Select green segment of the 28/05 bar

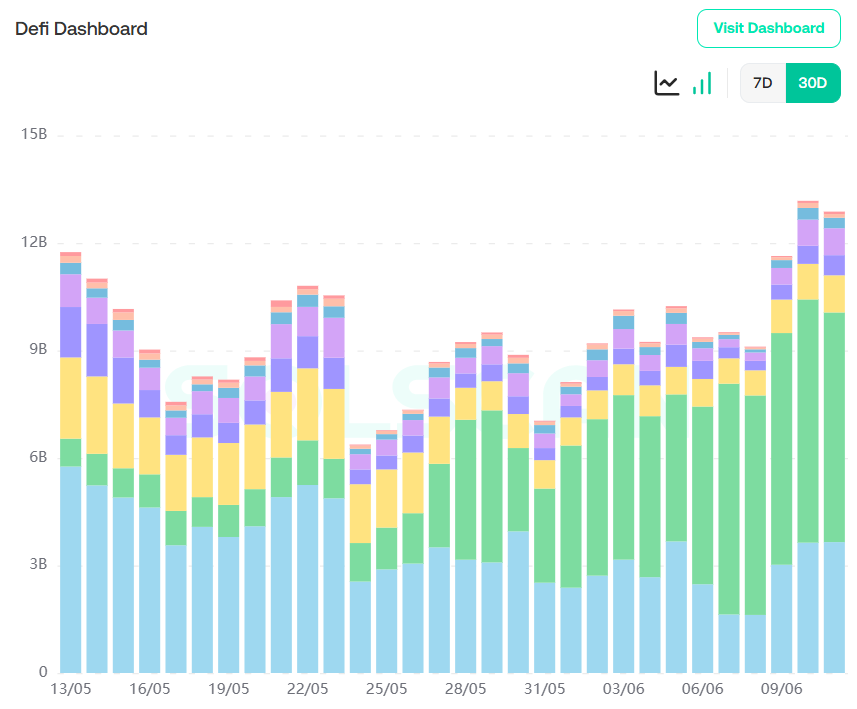(x=465, y=489)
